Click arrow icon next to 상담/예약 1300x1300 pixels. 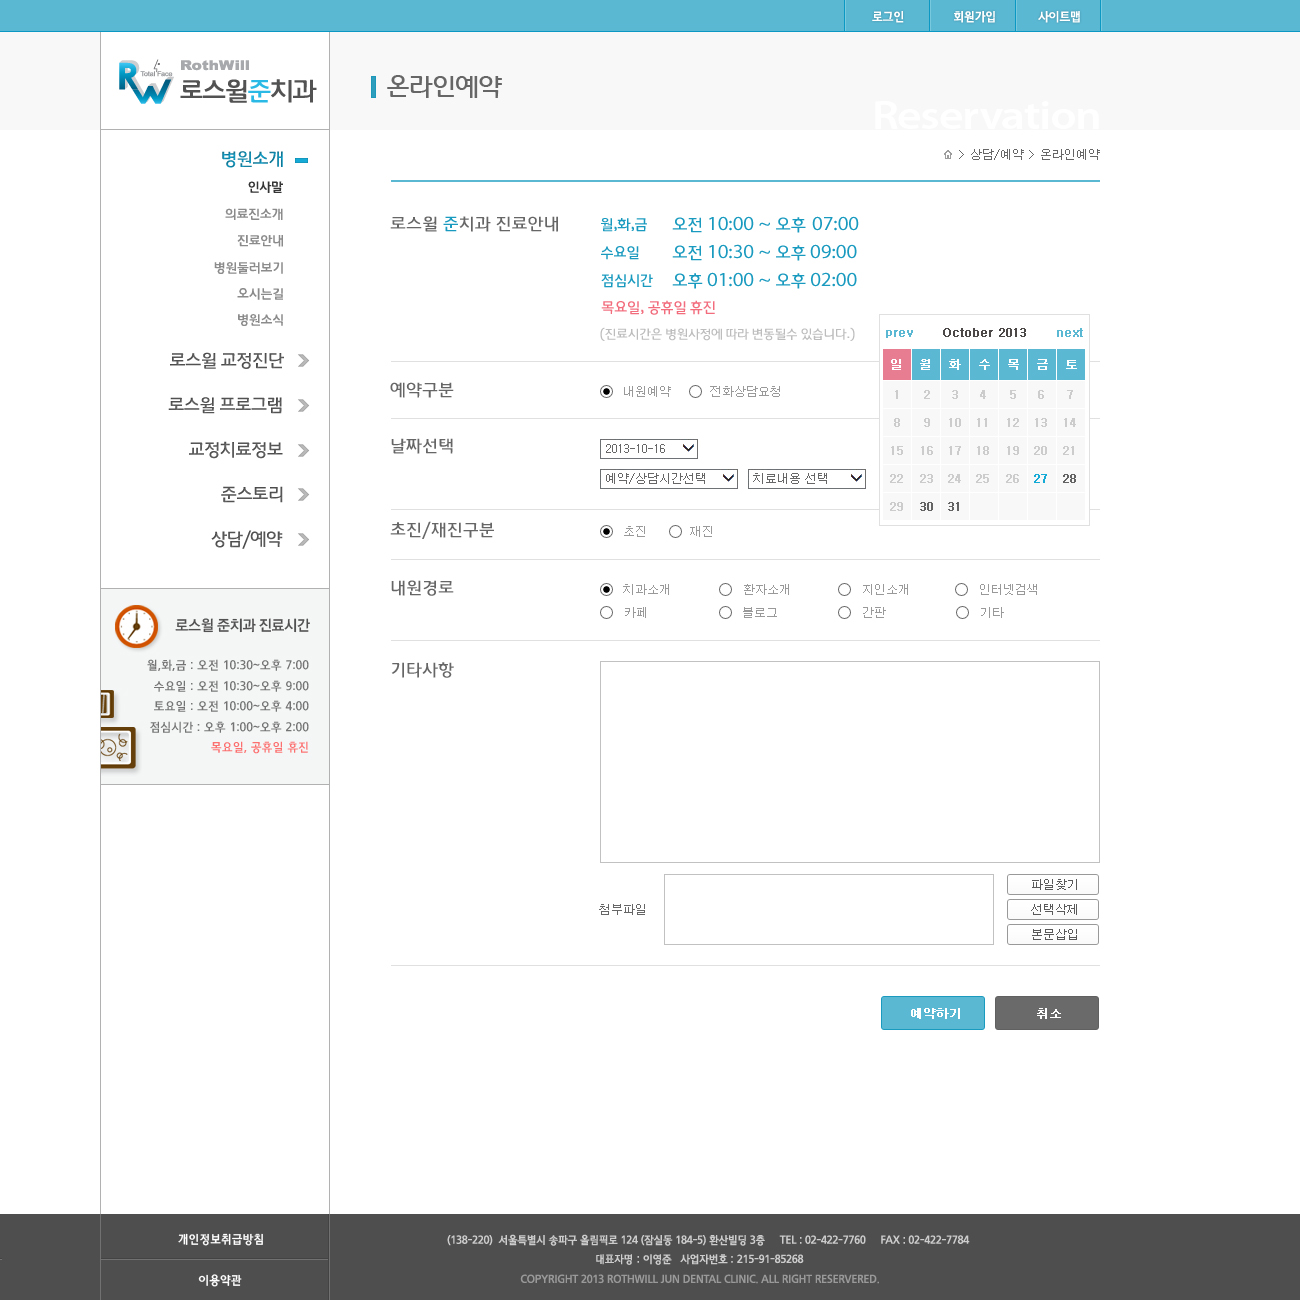point(303,539)
